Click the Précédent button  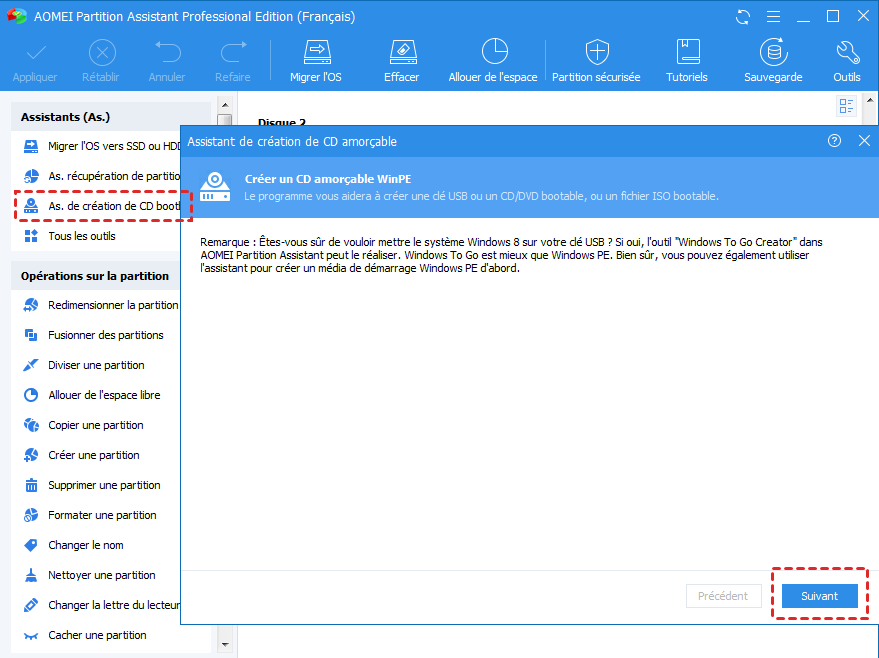(x=724, y=596)
